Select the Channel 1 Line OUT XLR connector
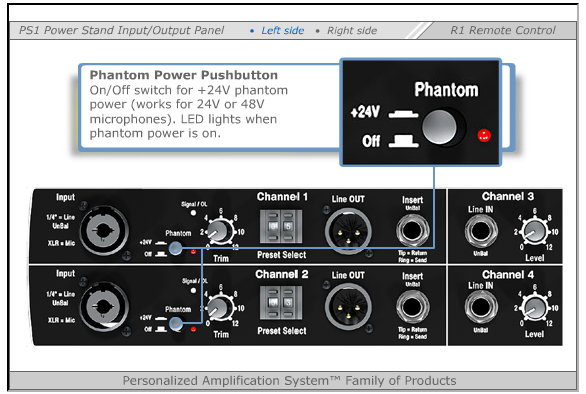 348,231
